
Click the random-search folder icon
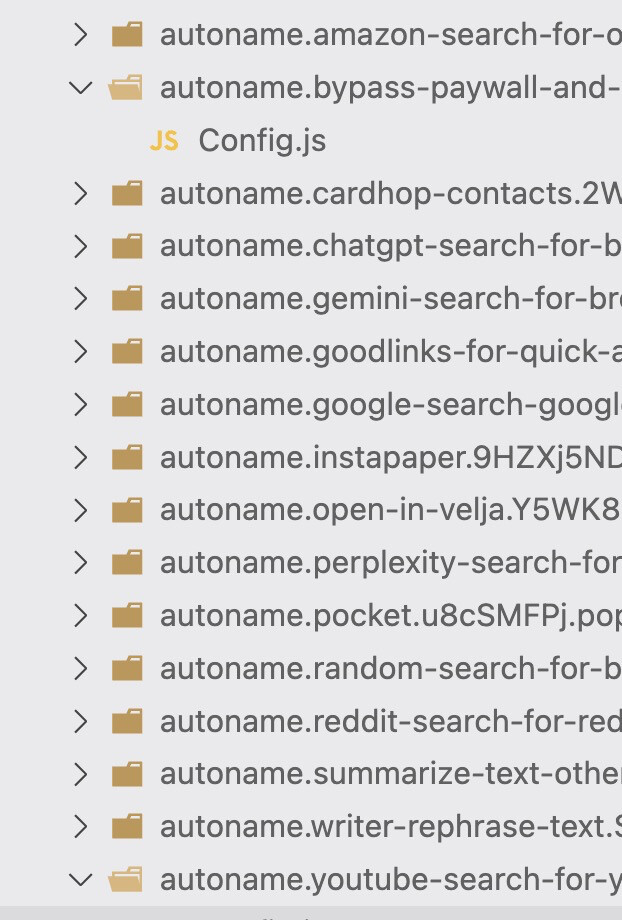(127, 667)
